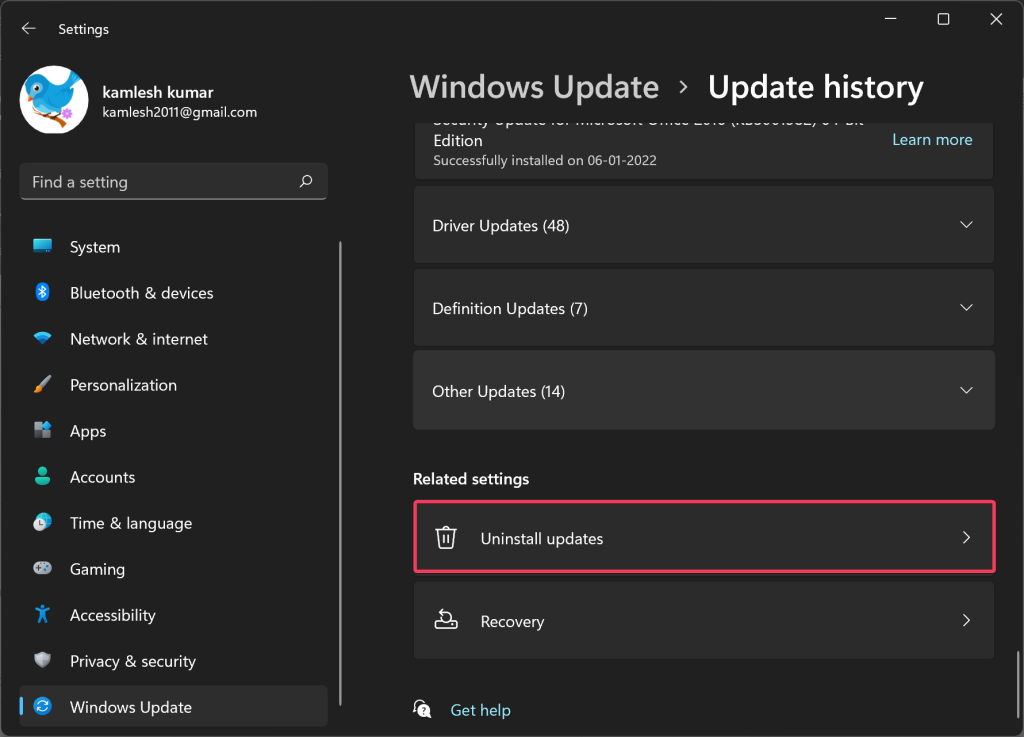
Task: Click the Related settings heading
Action: [471, 479]
